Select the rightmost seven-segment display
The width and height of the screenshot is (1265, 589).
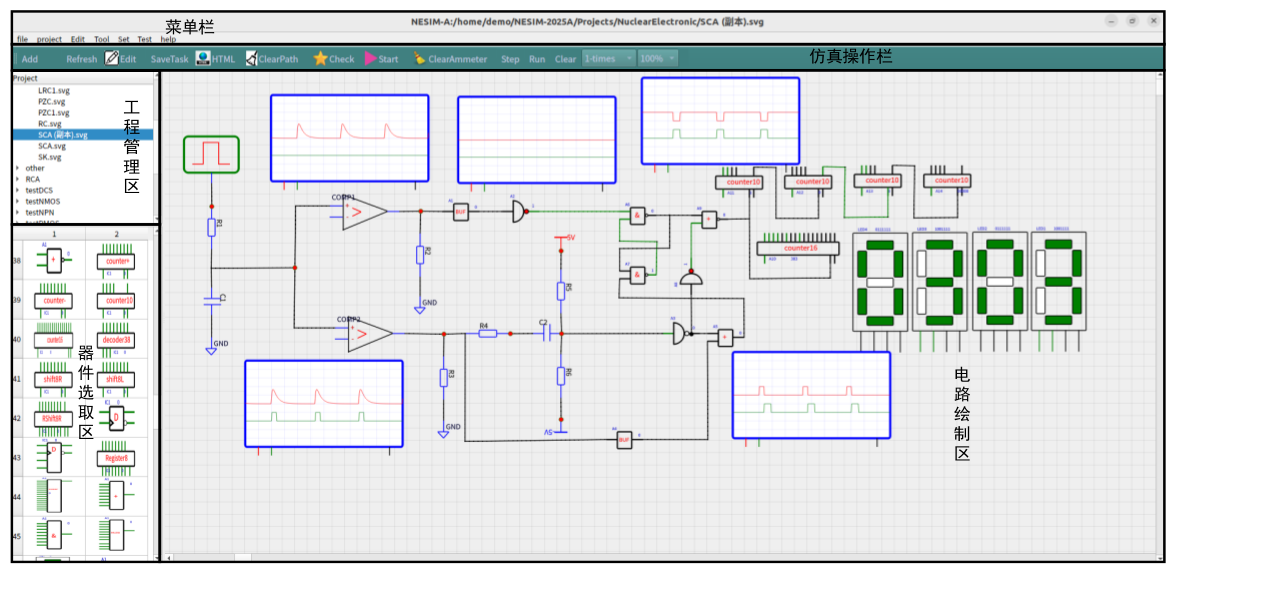(x=1059, y=281)
